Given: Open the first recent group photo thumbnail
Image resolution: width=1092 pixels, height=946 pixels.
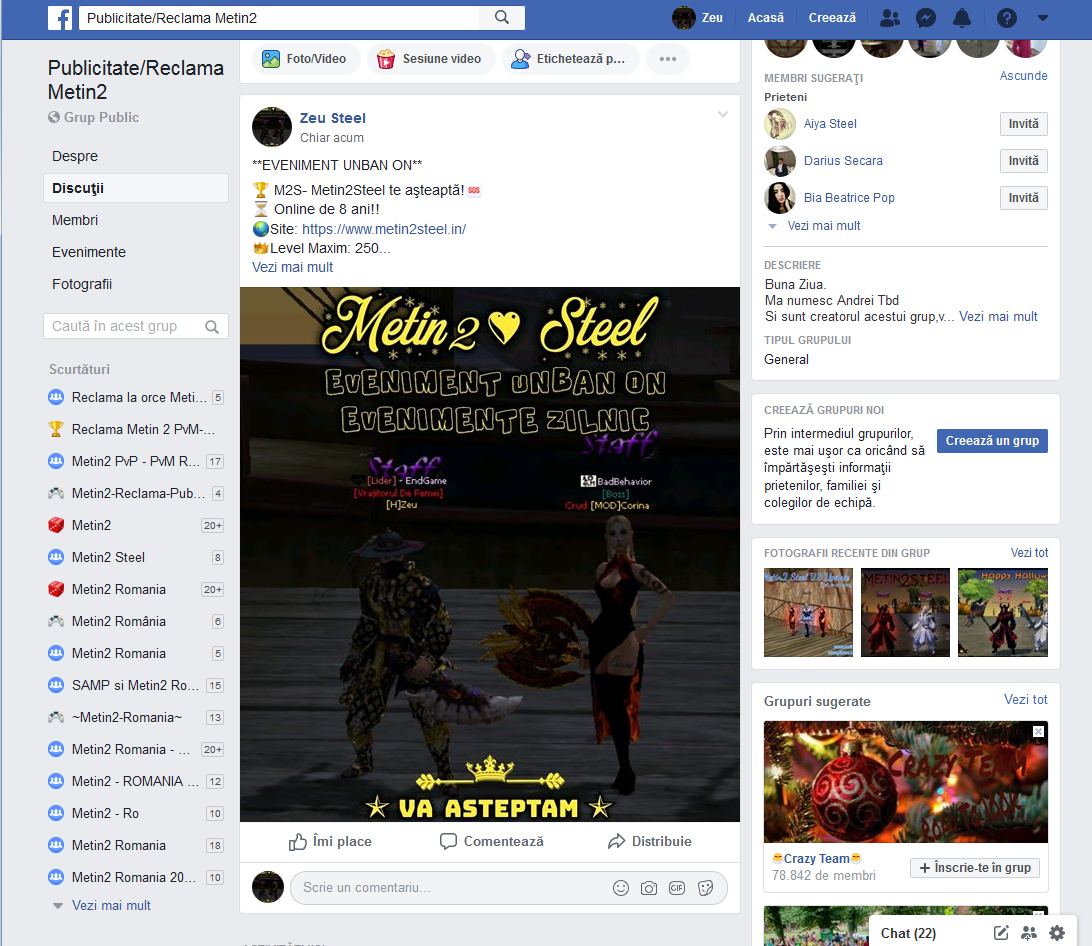Looking at the screenshot, I should click(x=808, y=612).
